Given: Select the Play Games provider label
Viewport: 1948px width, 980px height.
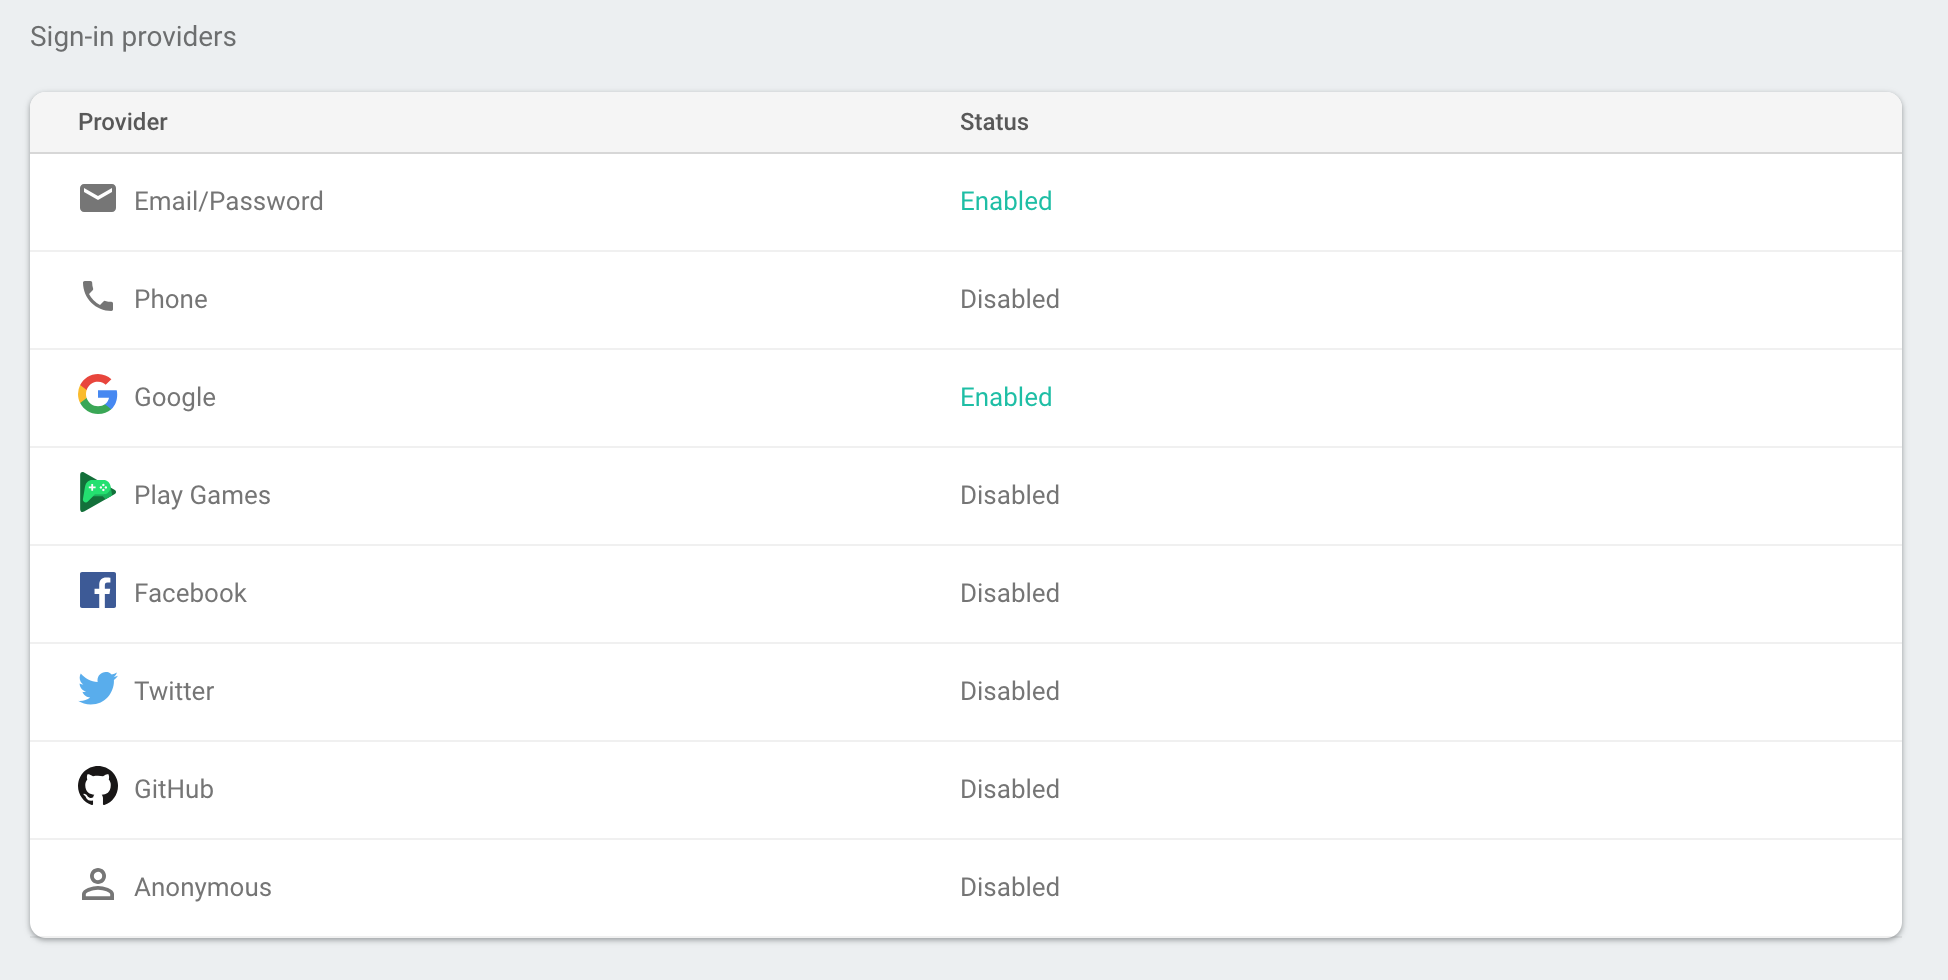Looking at the screenshot, I should (202, 495).
